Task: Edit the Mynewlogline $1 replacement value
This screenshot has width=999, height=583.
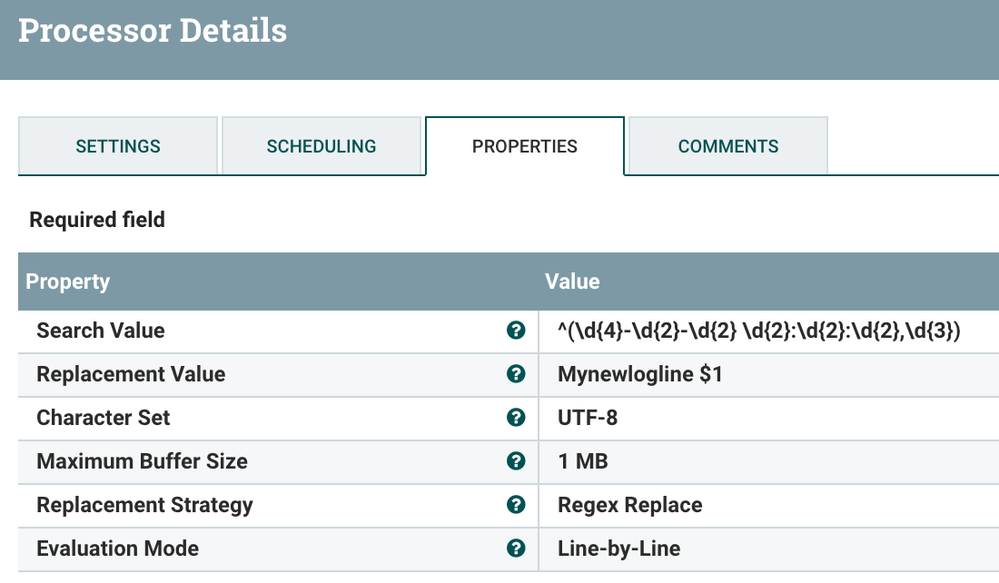Action: pos(640,374)
